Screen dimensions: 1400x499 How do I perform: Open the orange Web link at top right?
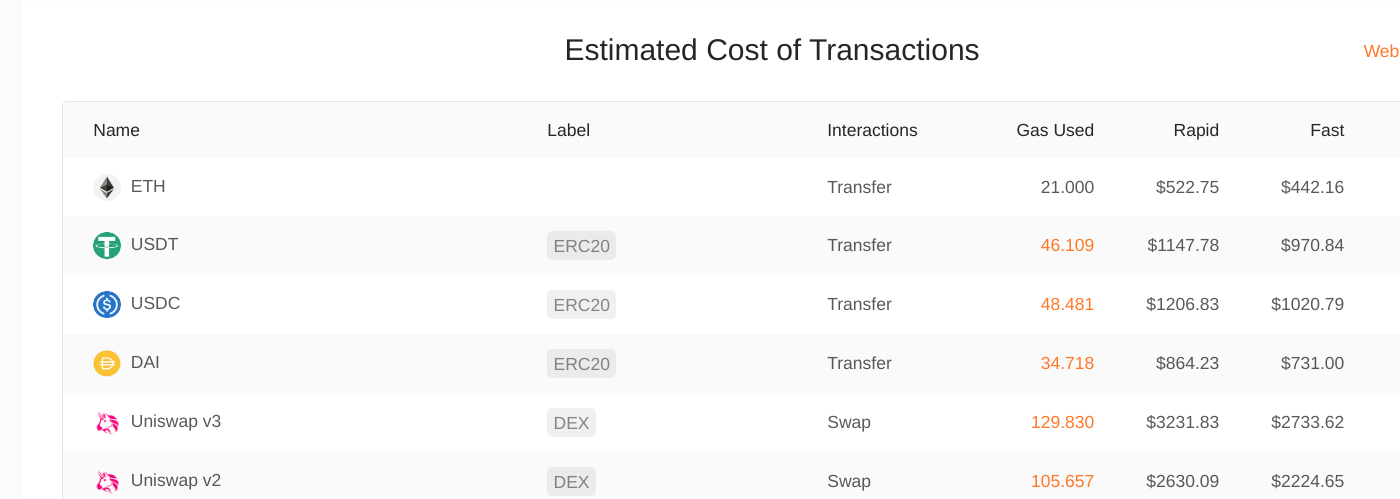coord(1381,51)
